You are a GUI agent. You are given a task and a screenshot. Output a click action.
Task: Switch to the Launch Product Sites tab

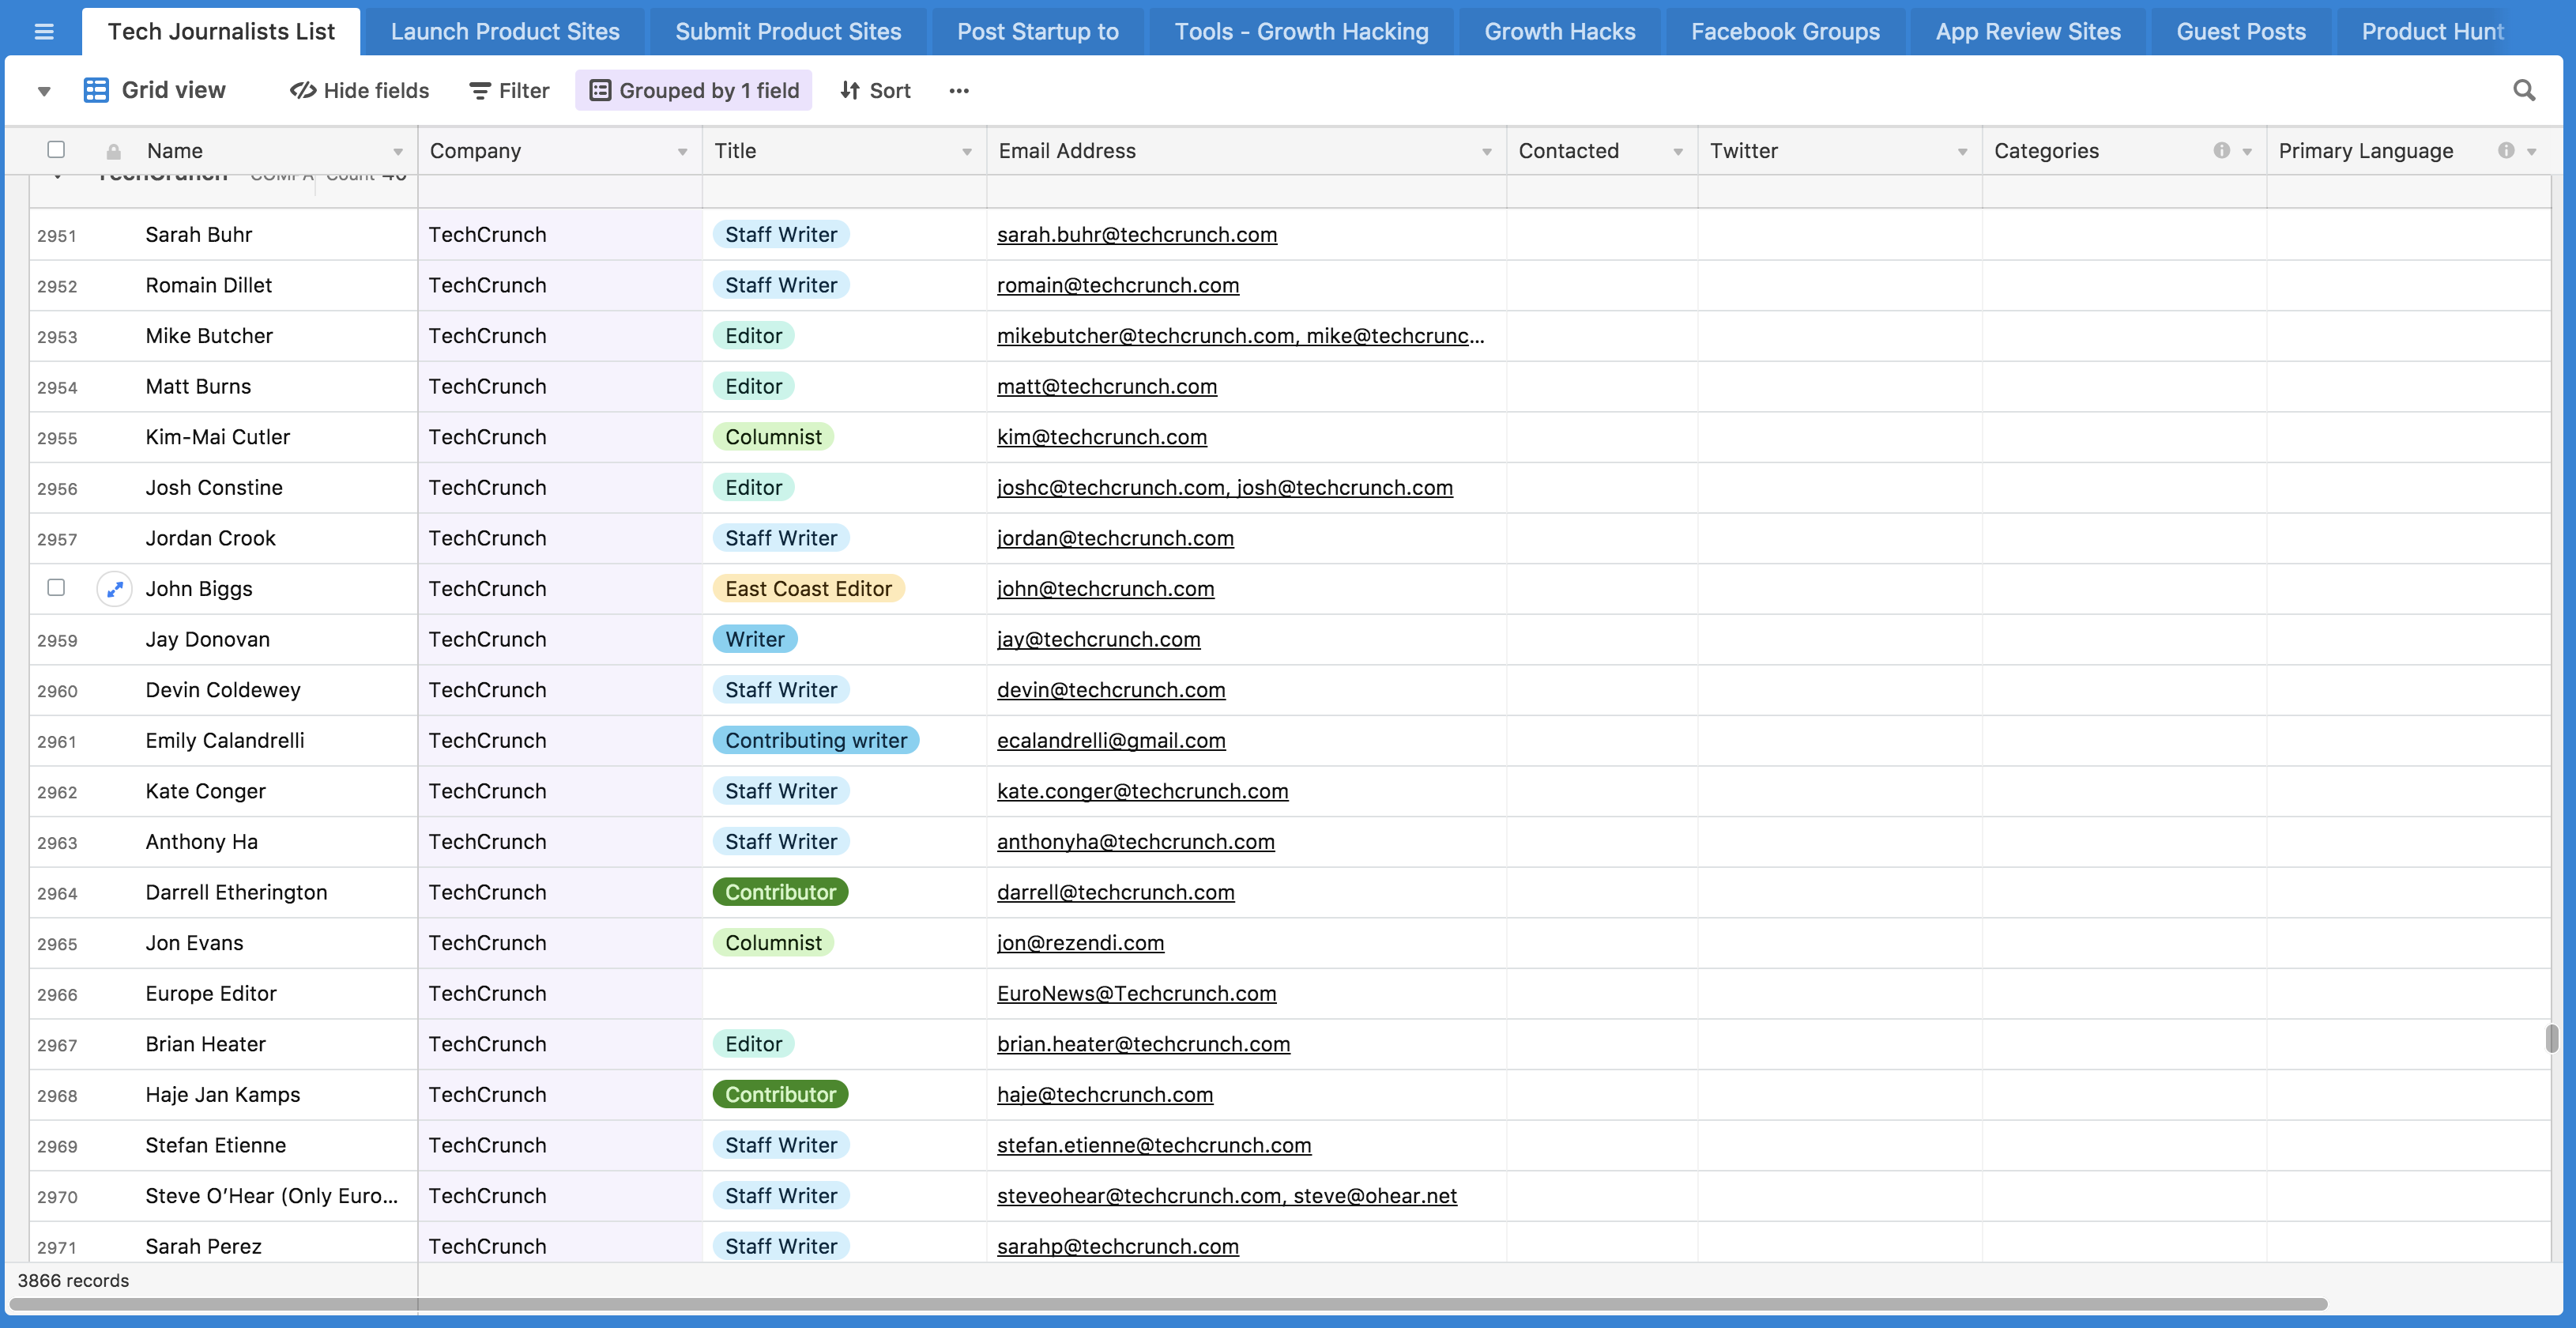pos(505,32)
